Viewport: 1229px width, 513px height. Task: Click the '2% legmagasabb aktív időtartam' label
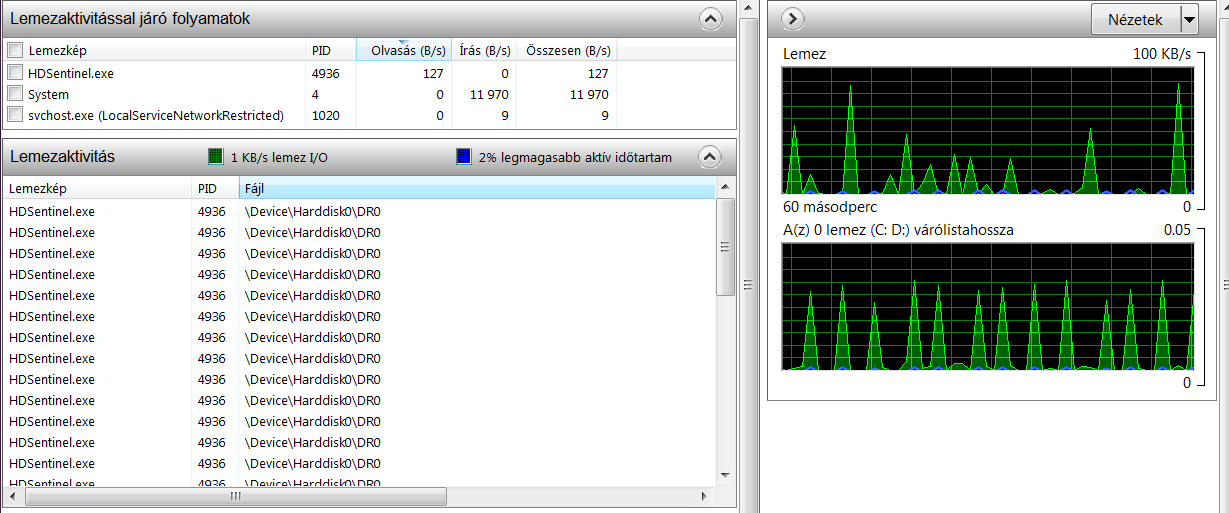coord(575,157)
